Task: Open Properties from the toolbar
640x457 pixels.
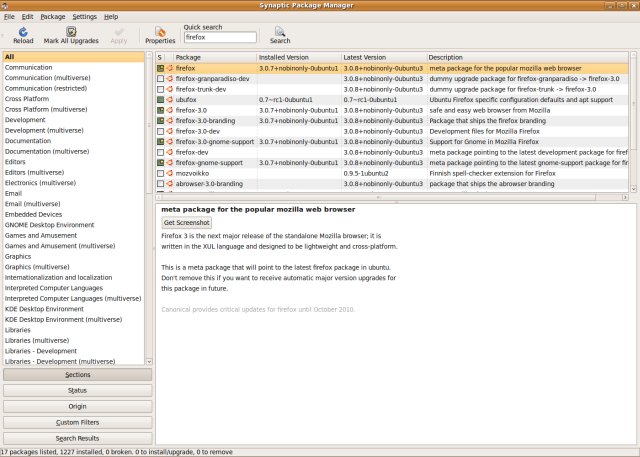Action: (x=160, y=34)
